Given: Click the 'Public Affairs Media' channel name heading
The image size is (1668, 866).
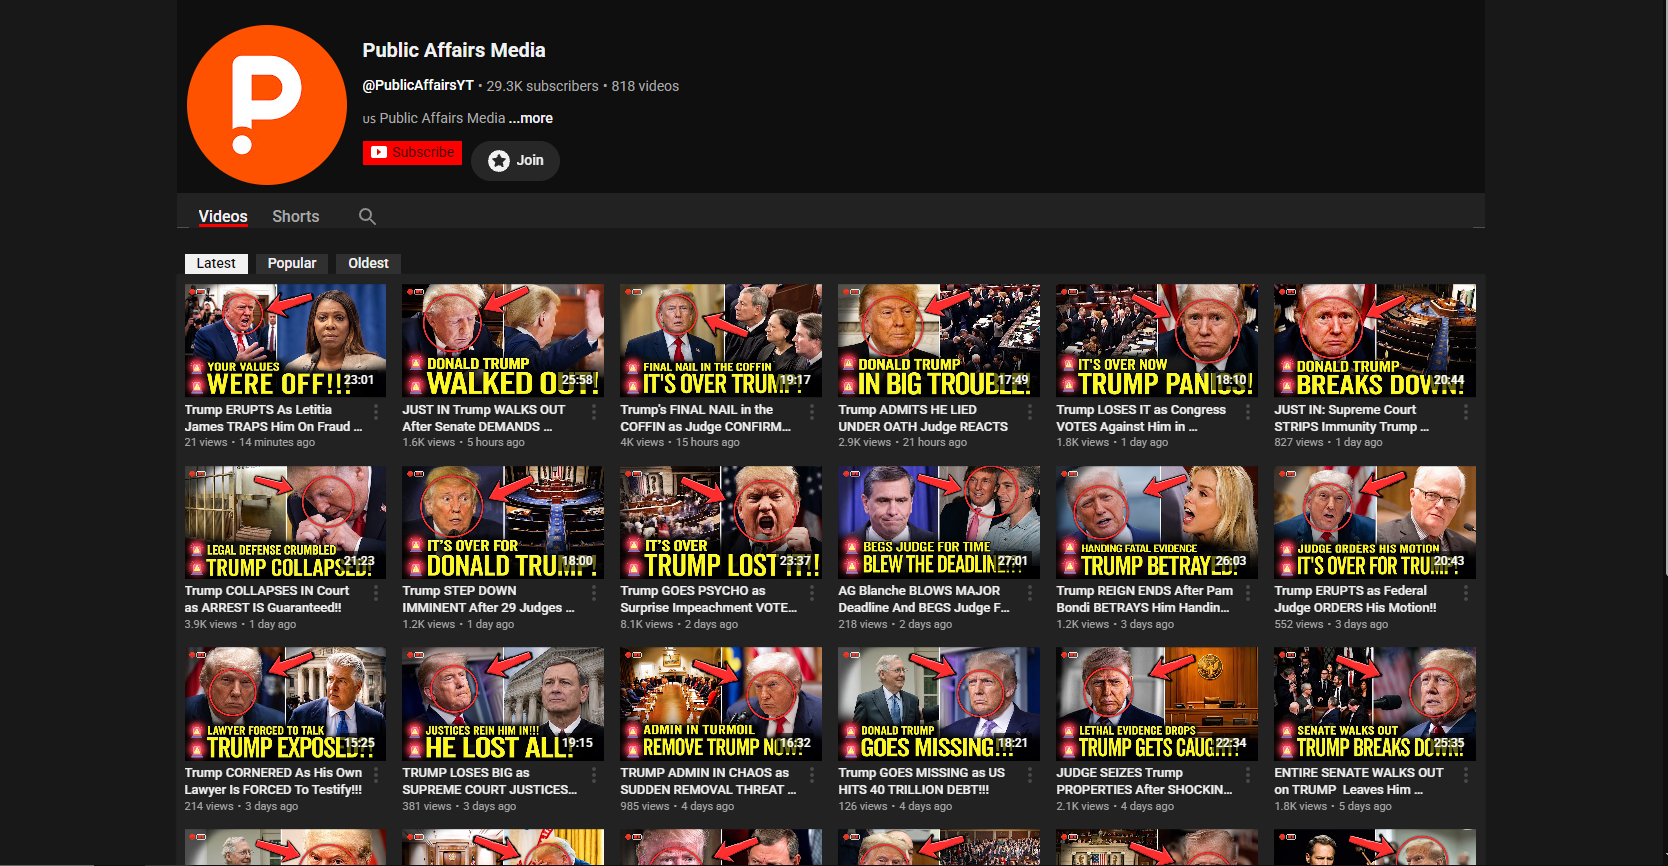Looking at the screenshot, I should coord(454,50).
